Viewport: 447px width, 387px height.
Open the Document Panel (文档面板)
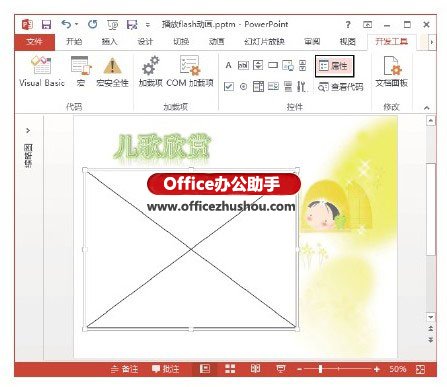pos(391,72)
